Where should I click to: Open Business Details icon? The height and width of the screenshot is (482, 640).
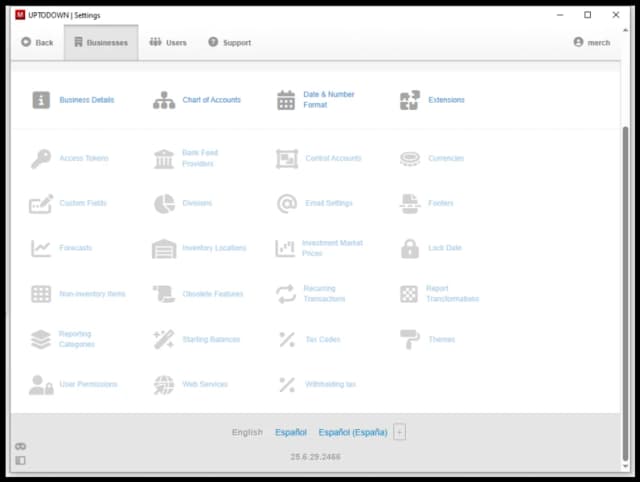tap(41, 100)
